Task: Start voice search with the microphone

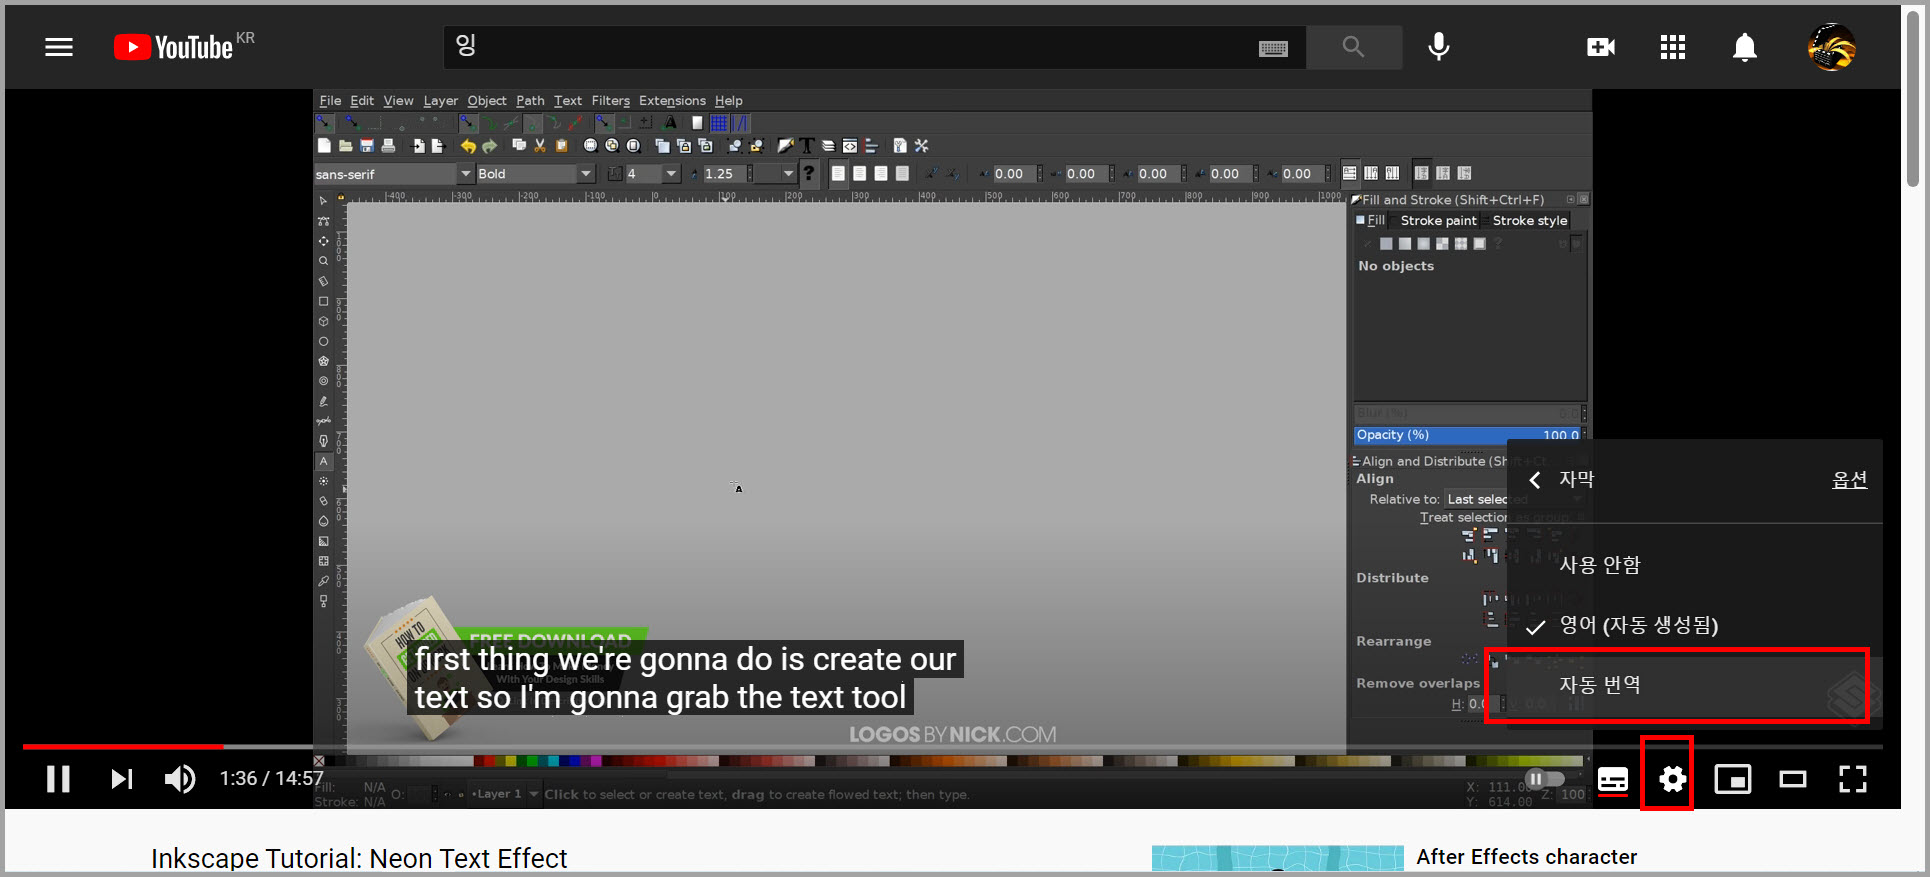Action: coord(1439,47)
